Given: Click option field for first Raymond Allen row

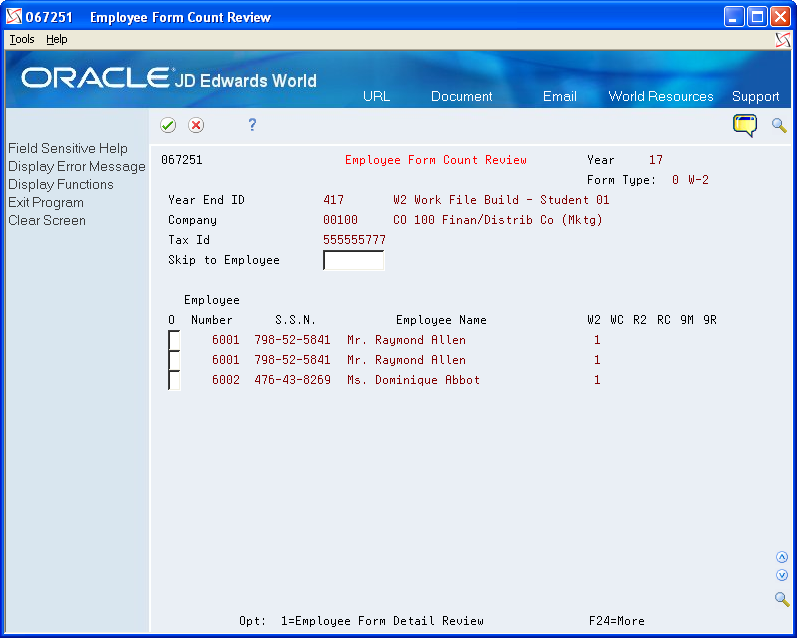Looking at the screenshot, I should 174,340.
